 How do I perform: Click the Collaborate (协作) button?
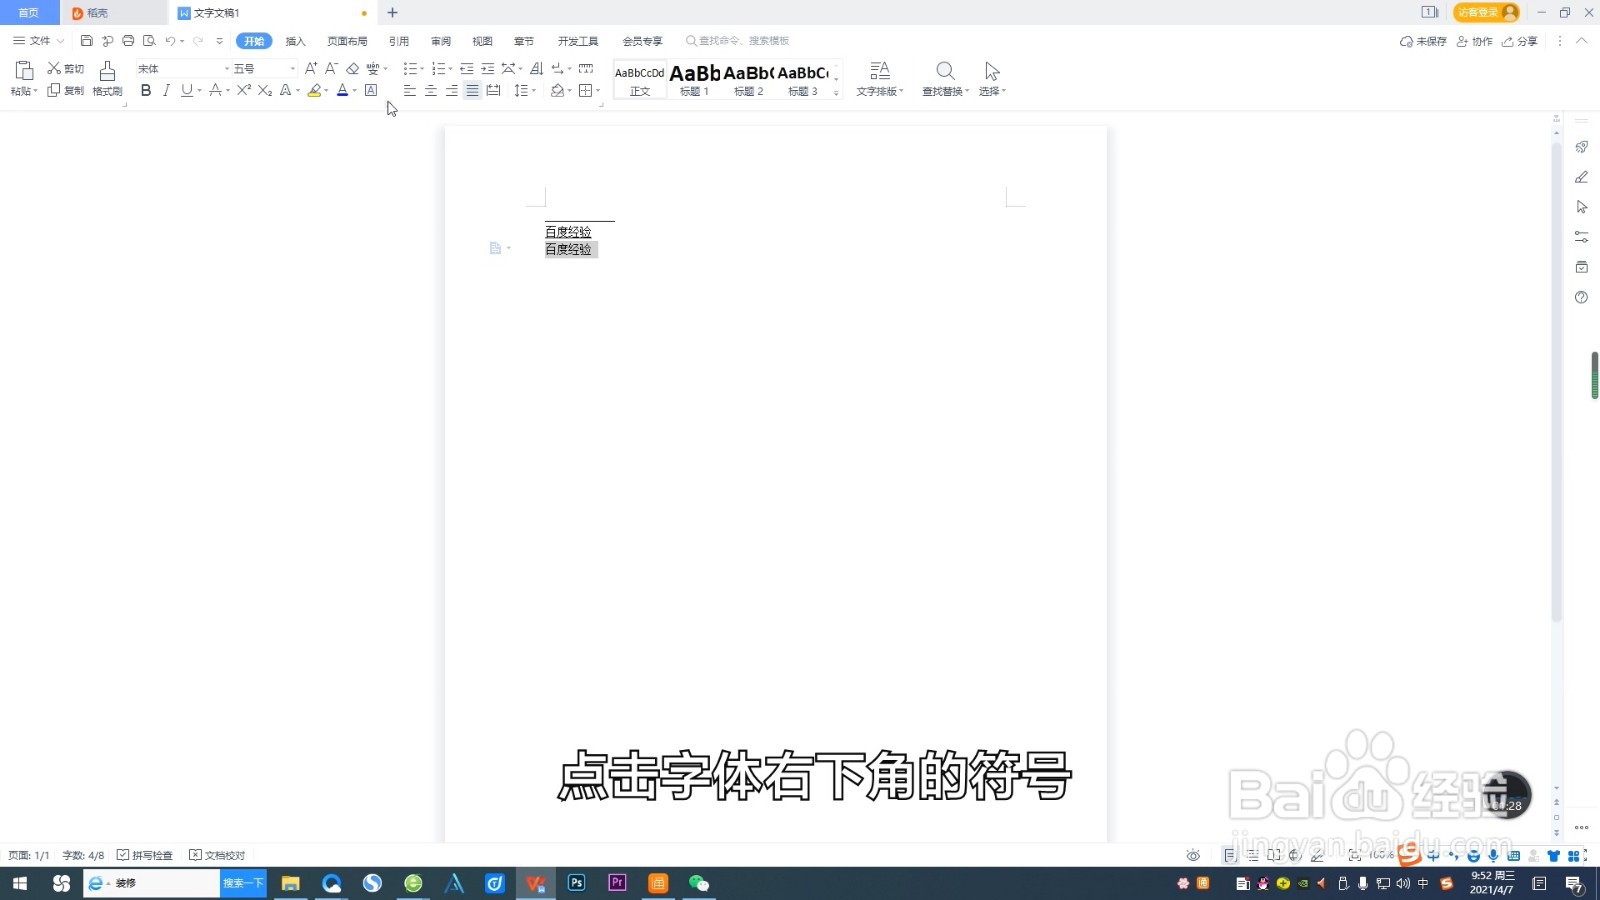(x=1474, y=41)
